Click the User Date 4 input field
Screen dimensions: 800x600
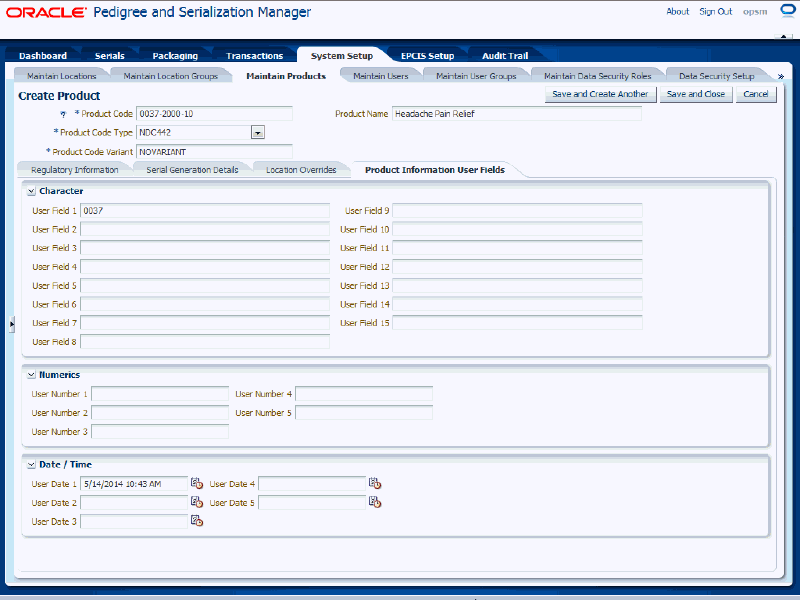point(312,484)
